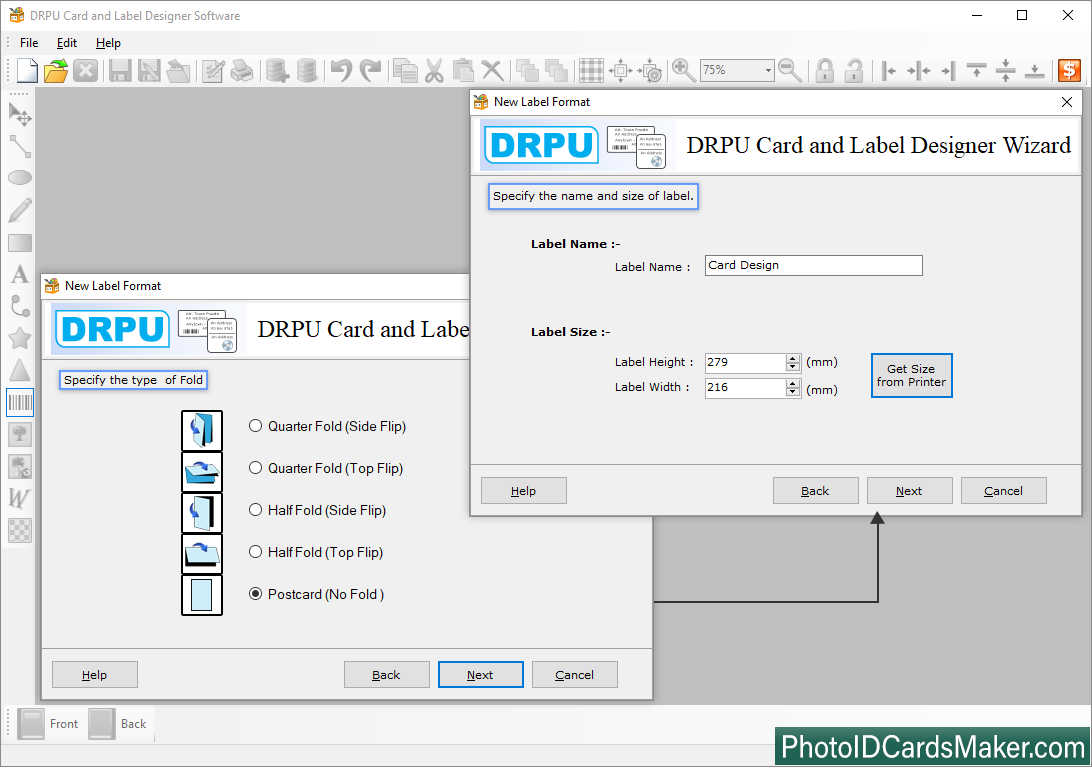Select Postcard (No Fold) radio button
Image resolution: width=1092 pixels, height=767 pixels.
point(256,594)
